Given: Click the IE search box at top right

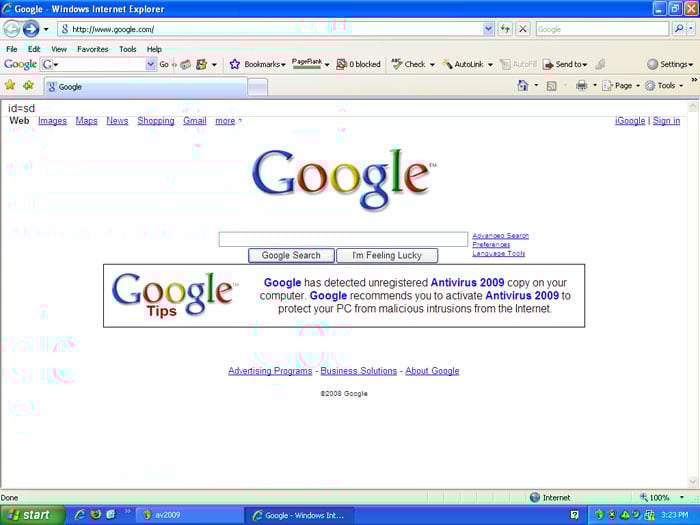Looking at the screenshot, I should [602, 29].
